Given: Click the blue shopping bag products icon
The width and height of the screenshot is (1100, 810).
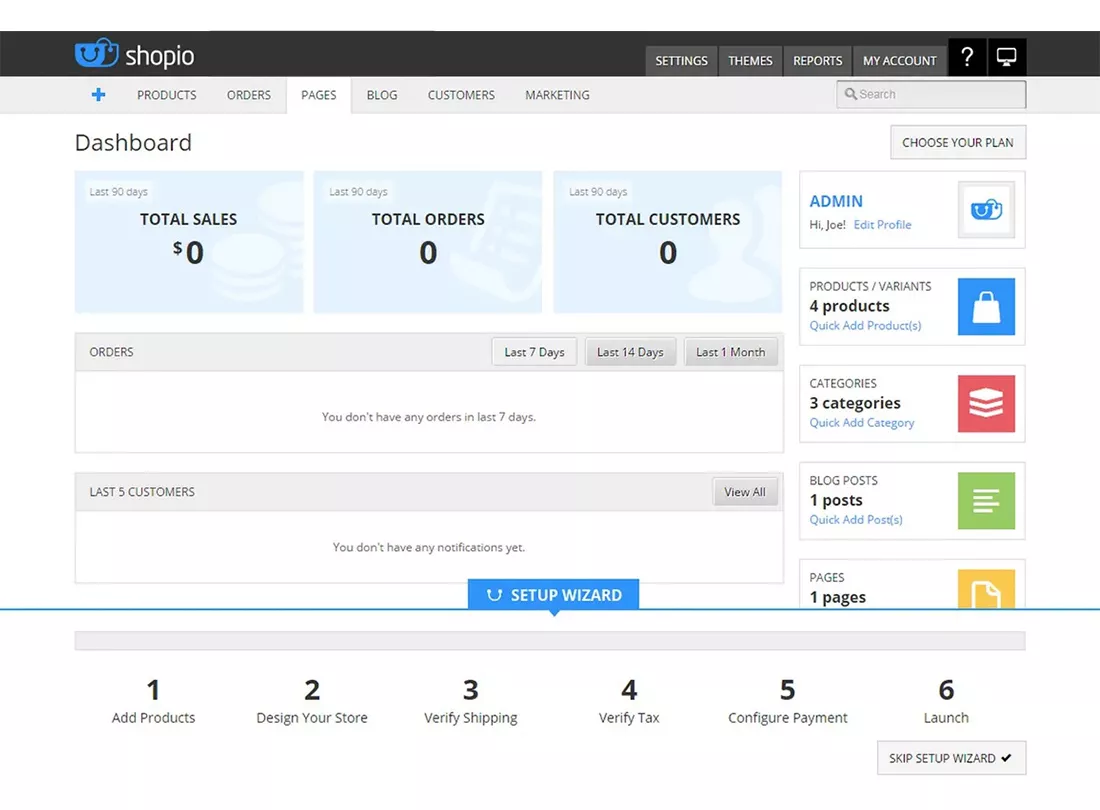Looking at the screenshot, I should click(x=986, y=306).
